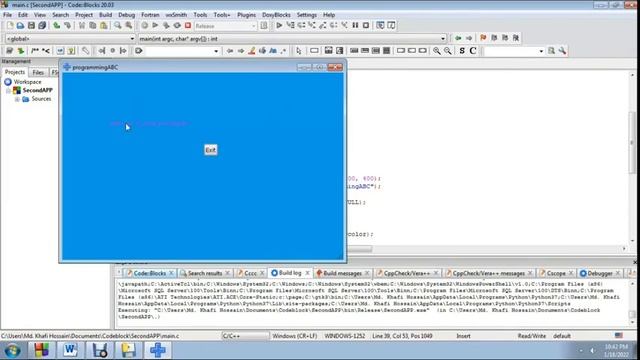Open the Debugger log tab
Screen dimensions: 640x360
pyautogui.click(x=599, y=273)
